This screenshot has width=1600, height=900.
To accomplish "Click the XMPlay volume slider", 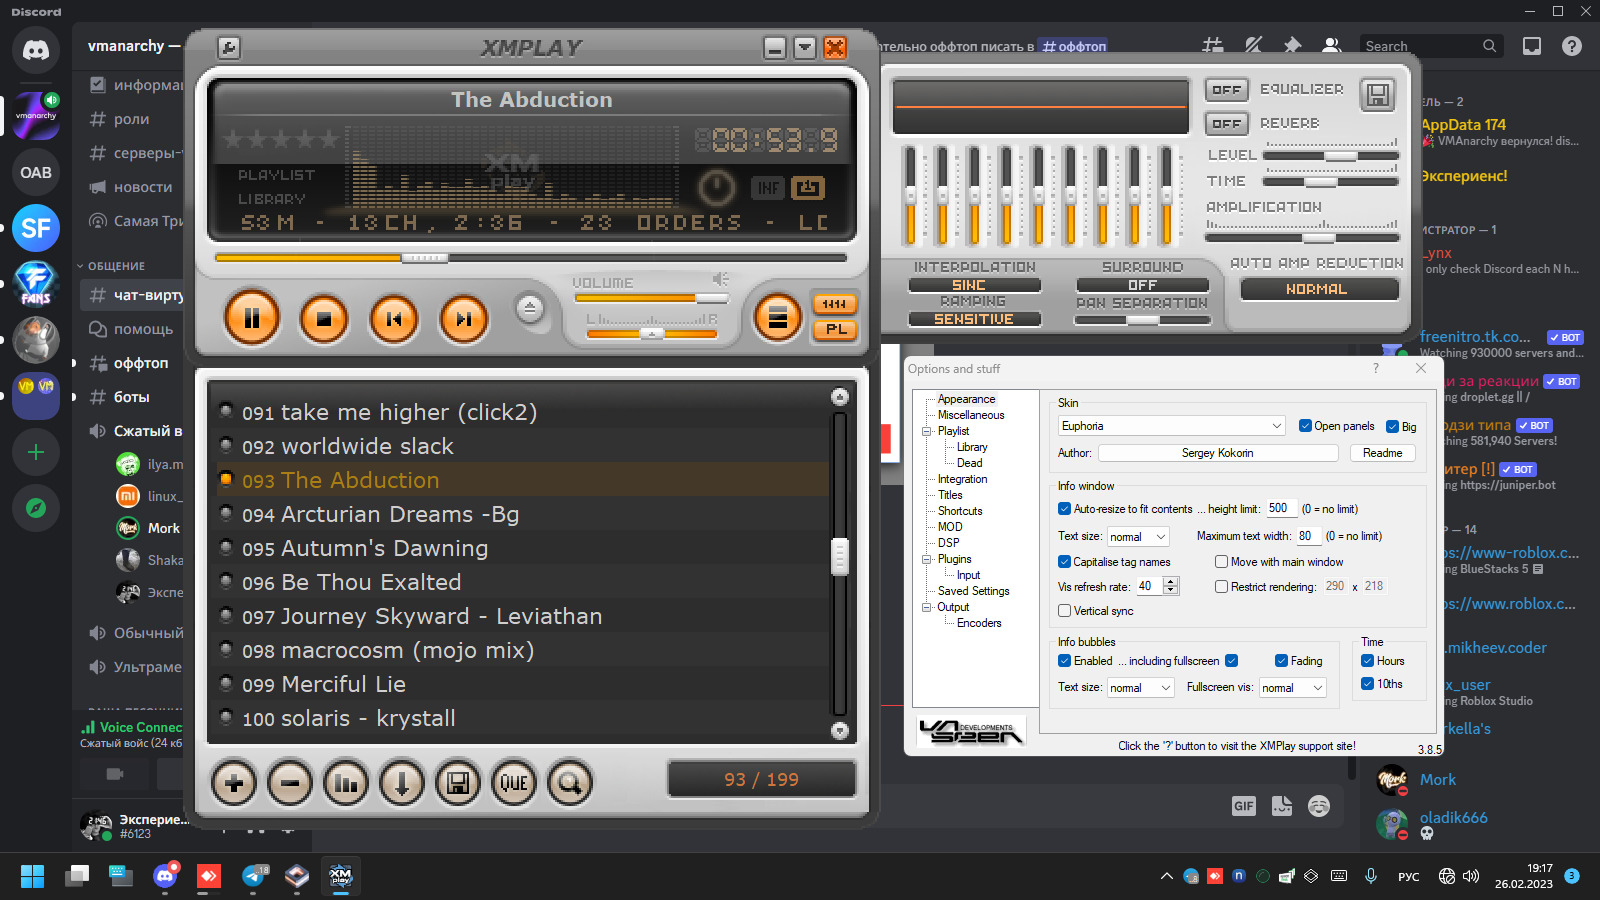I will (x=650, y=298).
